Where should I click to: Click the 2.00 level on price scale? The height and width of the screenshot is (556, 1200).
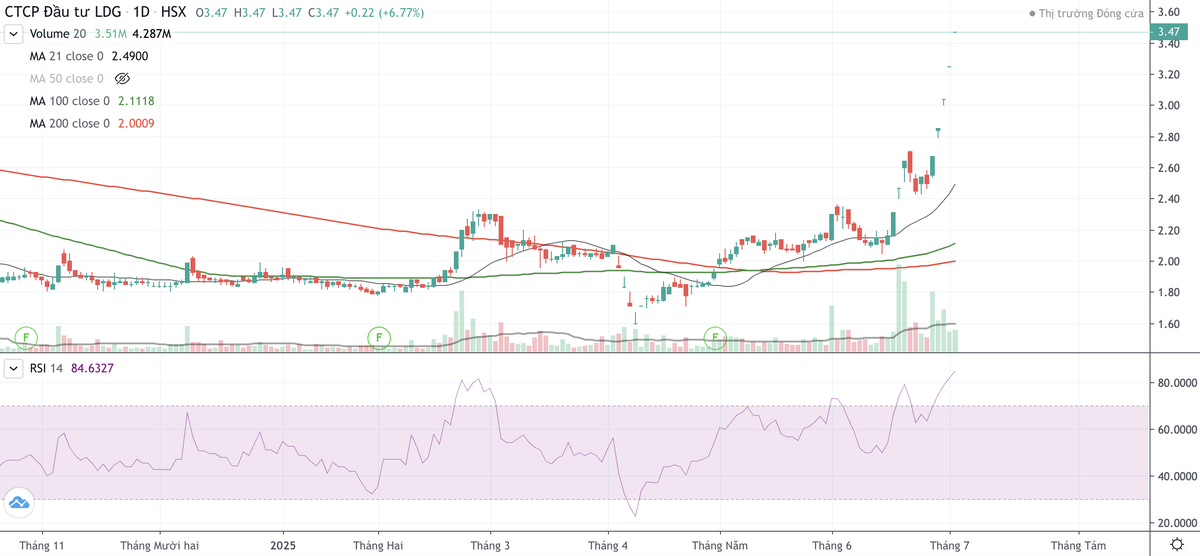(1167, 262)
